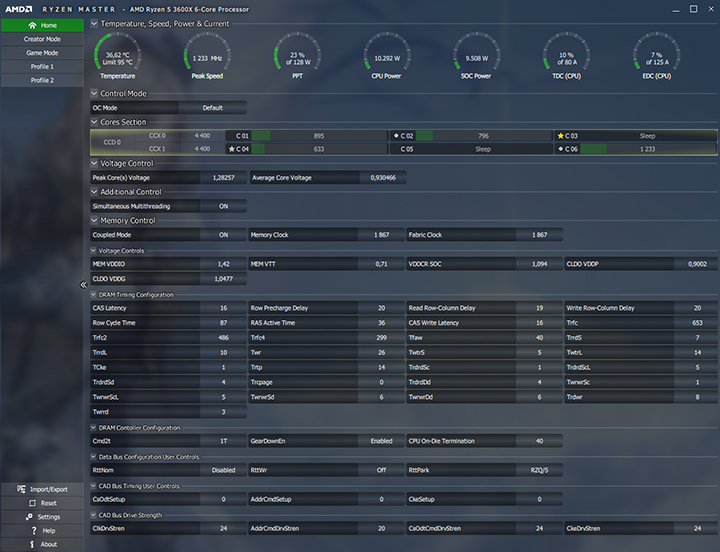Toggle Simultaneous Multithreading ON value
Screen dimensions: 720x552
[224, 206]
